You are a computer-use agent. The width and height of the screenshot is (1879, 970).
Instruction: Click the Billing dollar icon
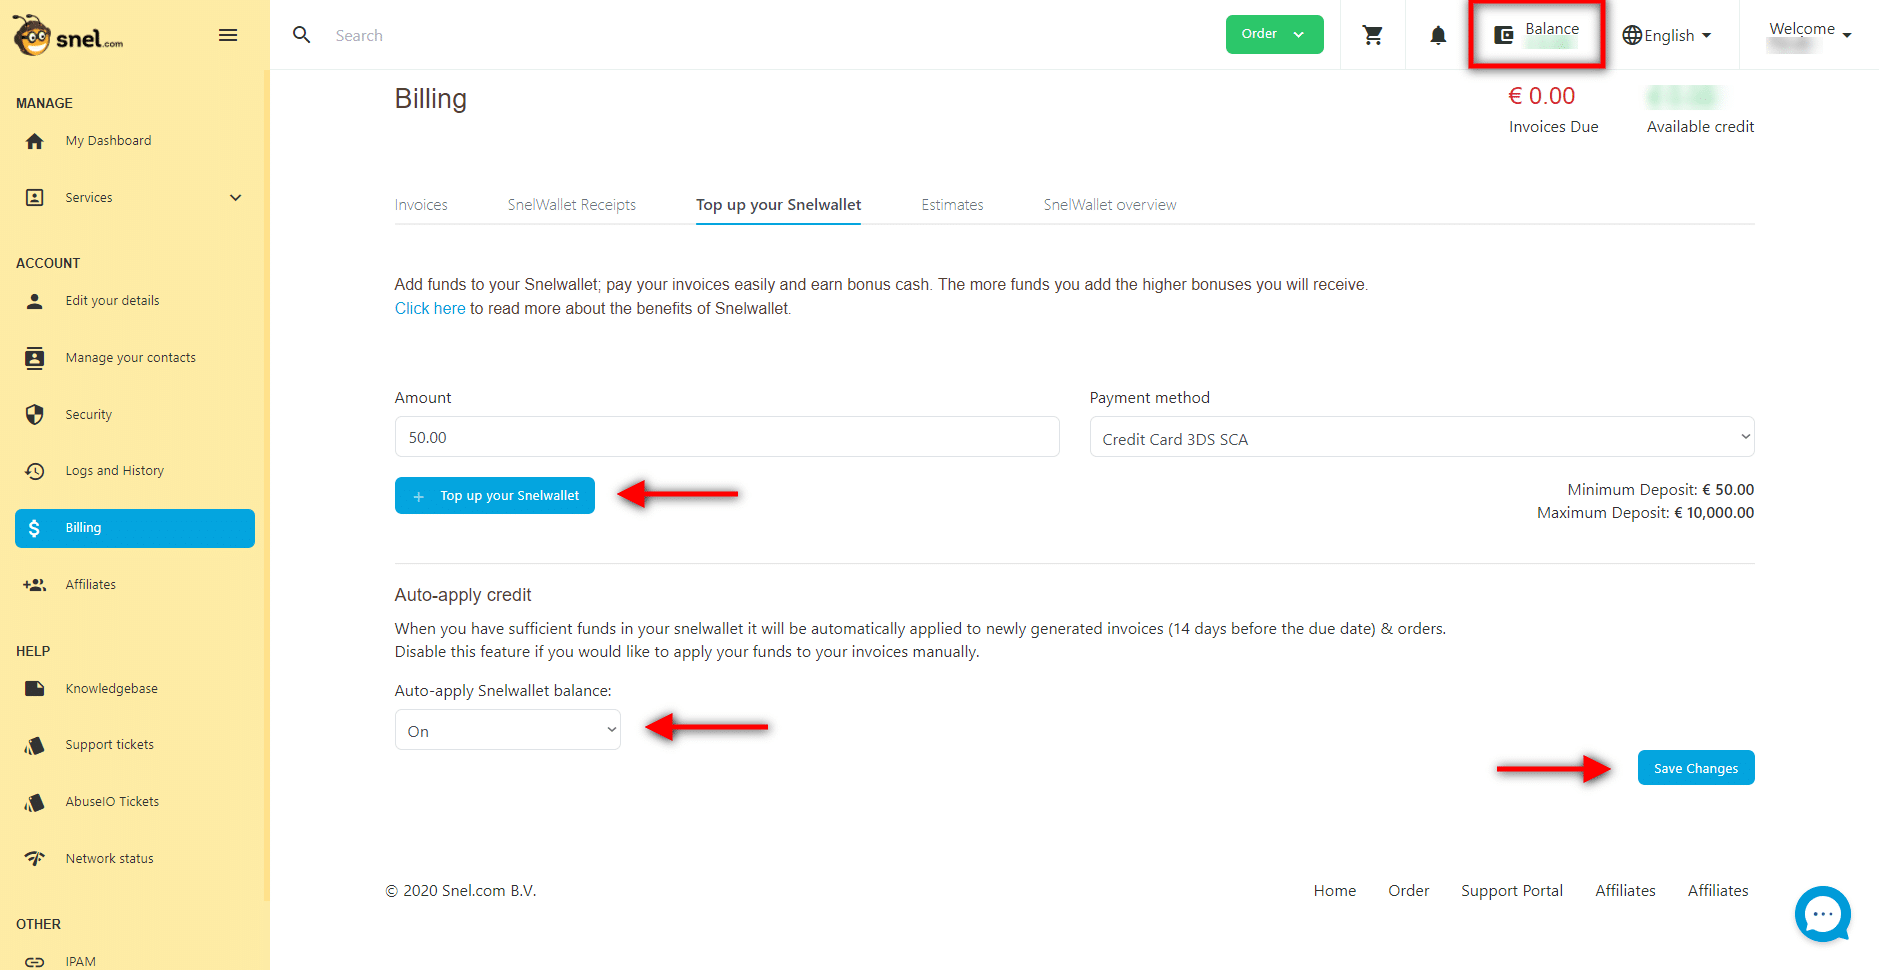coord(35,528)
